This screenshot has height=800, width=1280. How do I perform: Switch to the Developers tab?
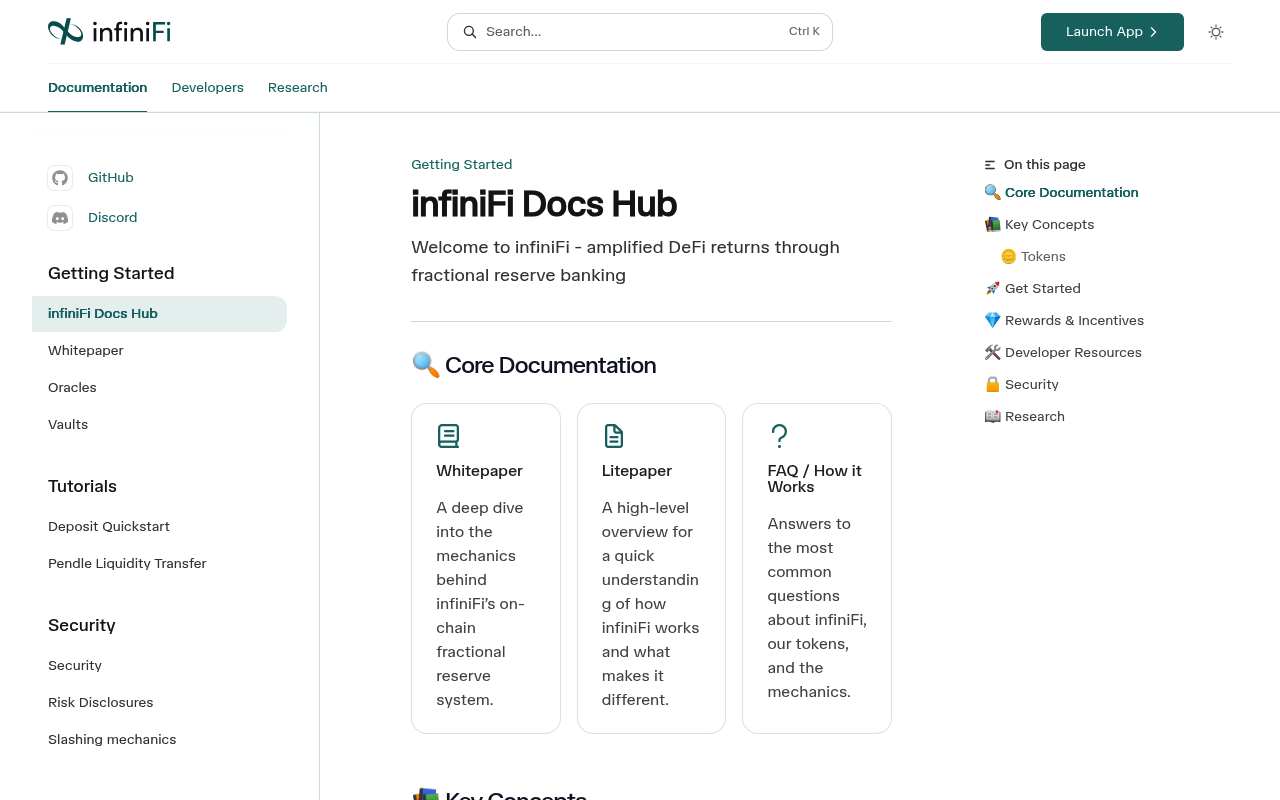tap(207, 88)
